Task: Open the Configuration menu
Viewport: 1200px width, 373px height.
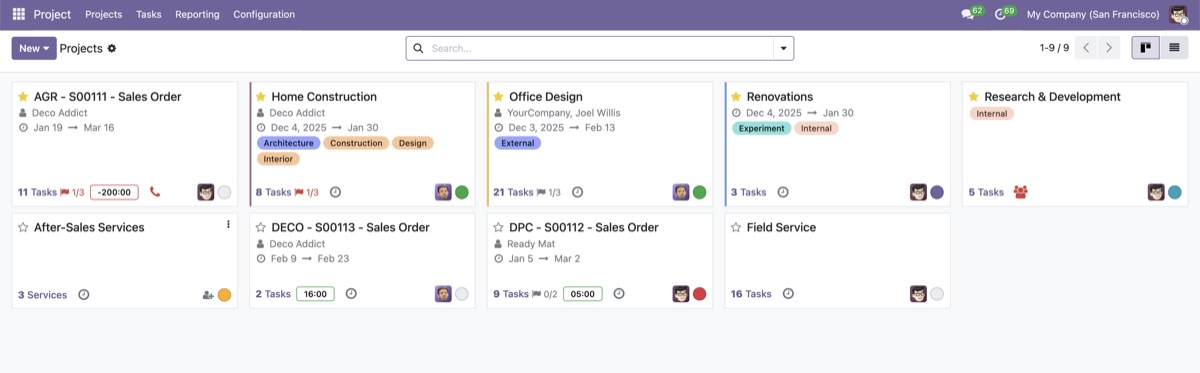Action: click(264, 14)
